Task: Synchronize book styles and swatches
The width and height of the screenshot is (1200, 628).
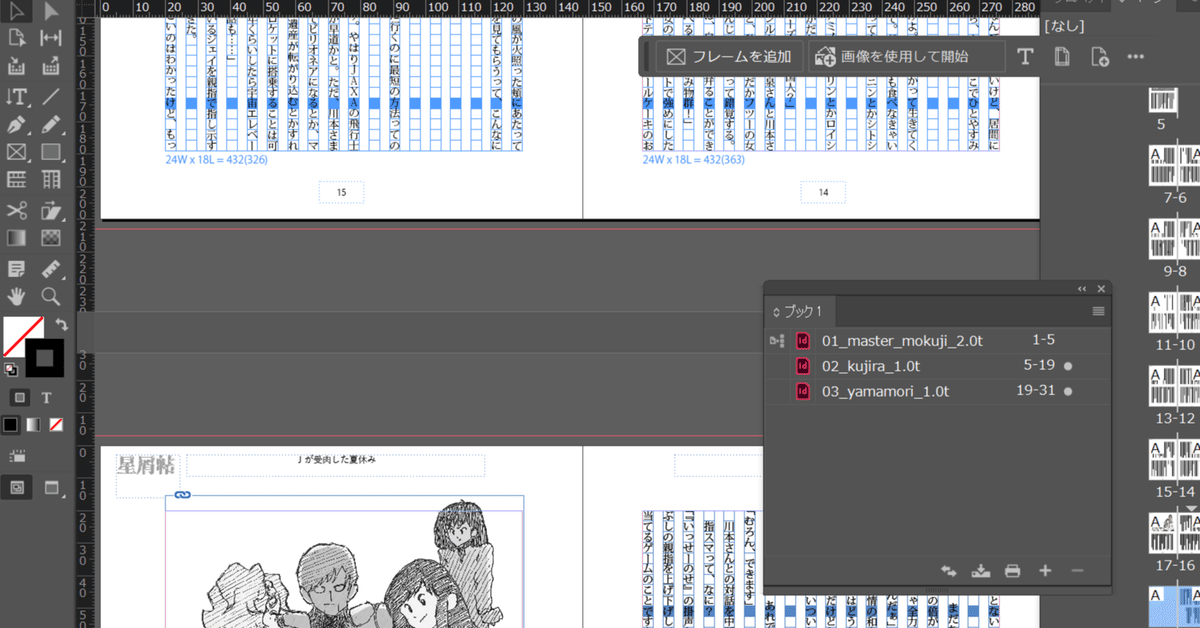Action: tap(949, 571)
